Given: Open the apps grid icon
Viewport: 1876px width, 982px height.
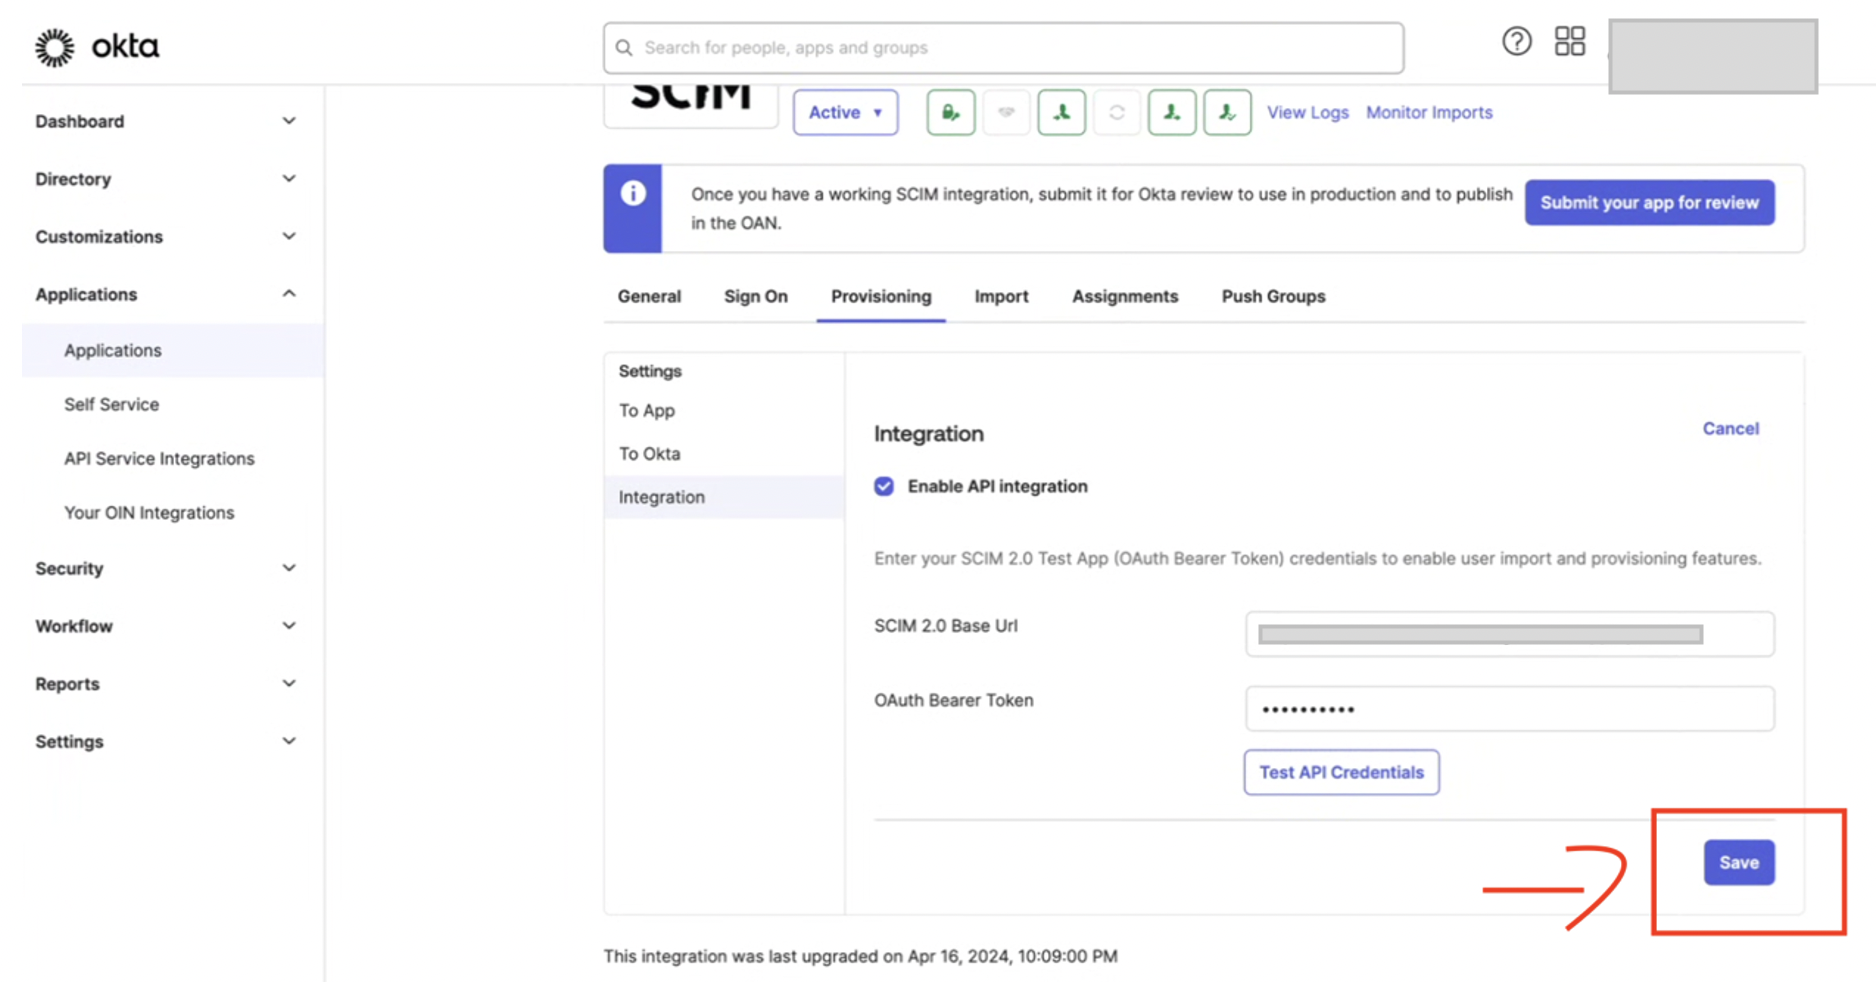Looking at the screenshot, I should (1569, 41).
